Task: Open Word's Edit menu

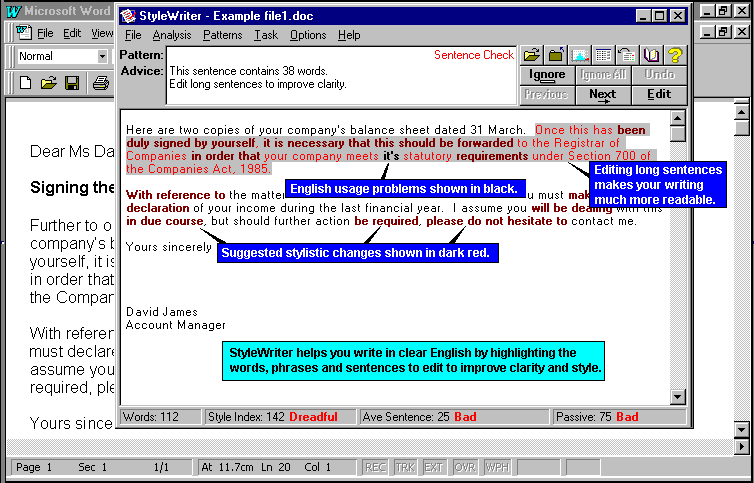Action: click(x=72, y=33)
